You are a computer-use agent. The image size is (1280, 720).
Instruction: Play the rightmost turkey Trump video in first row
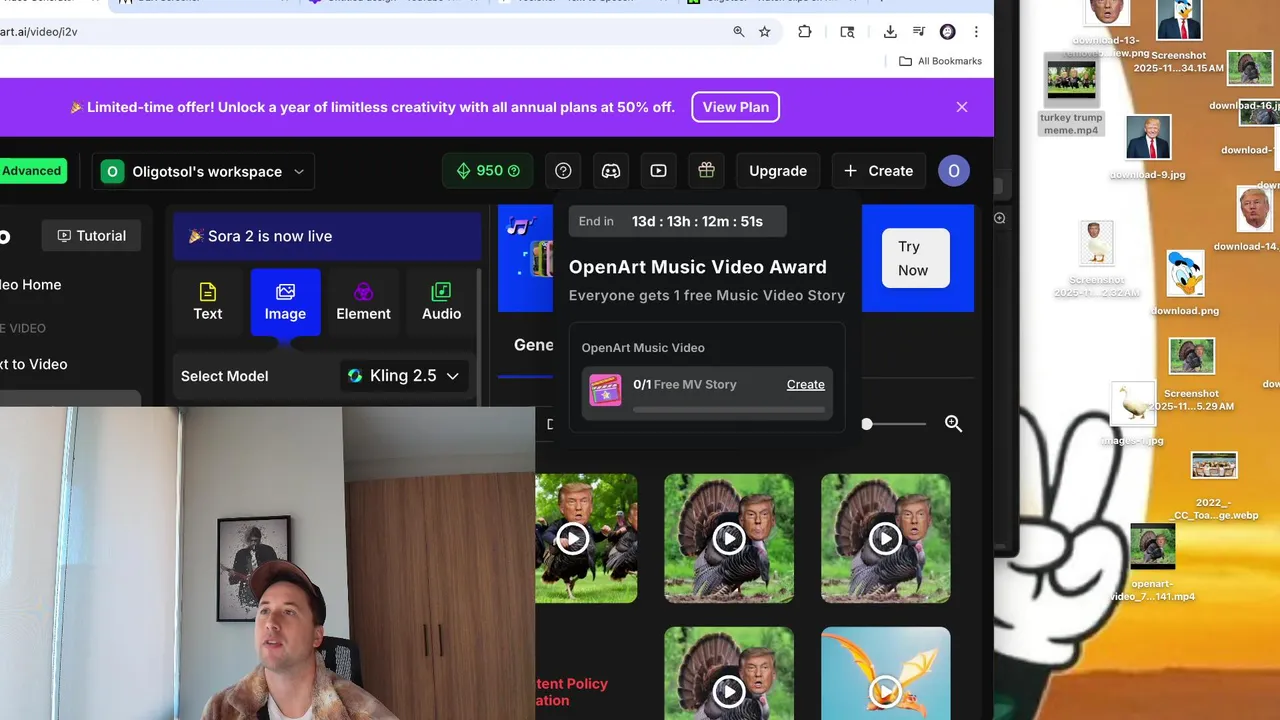[x=885, y=538]
